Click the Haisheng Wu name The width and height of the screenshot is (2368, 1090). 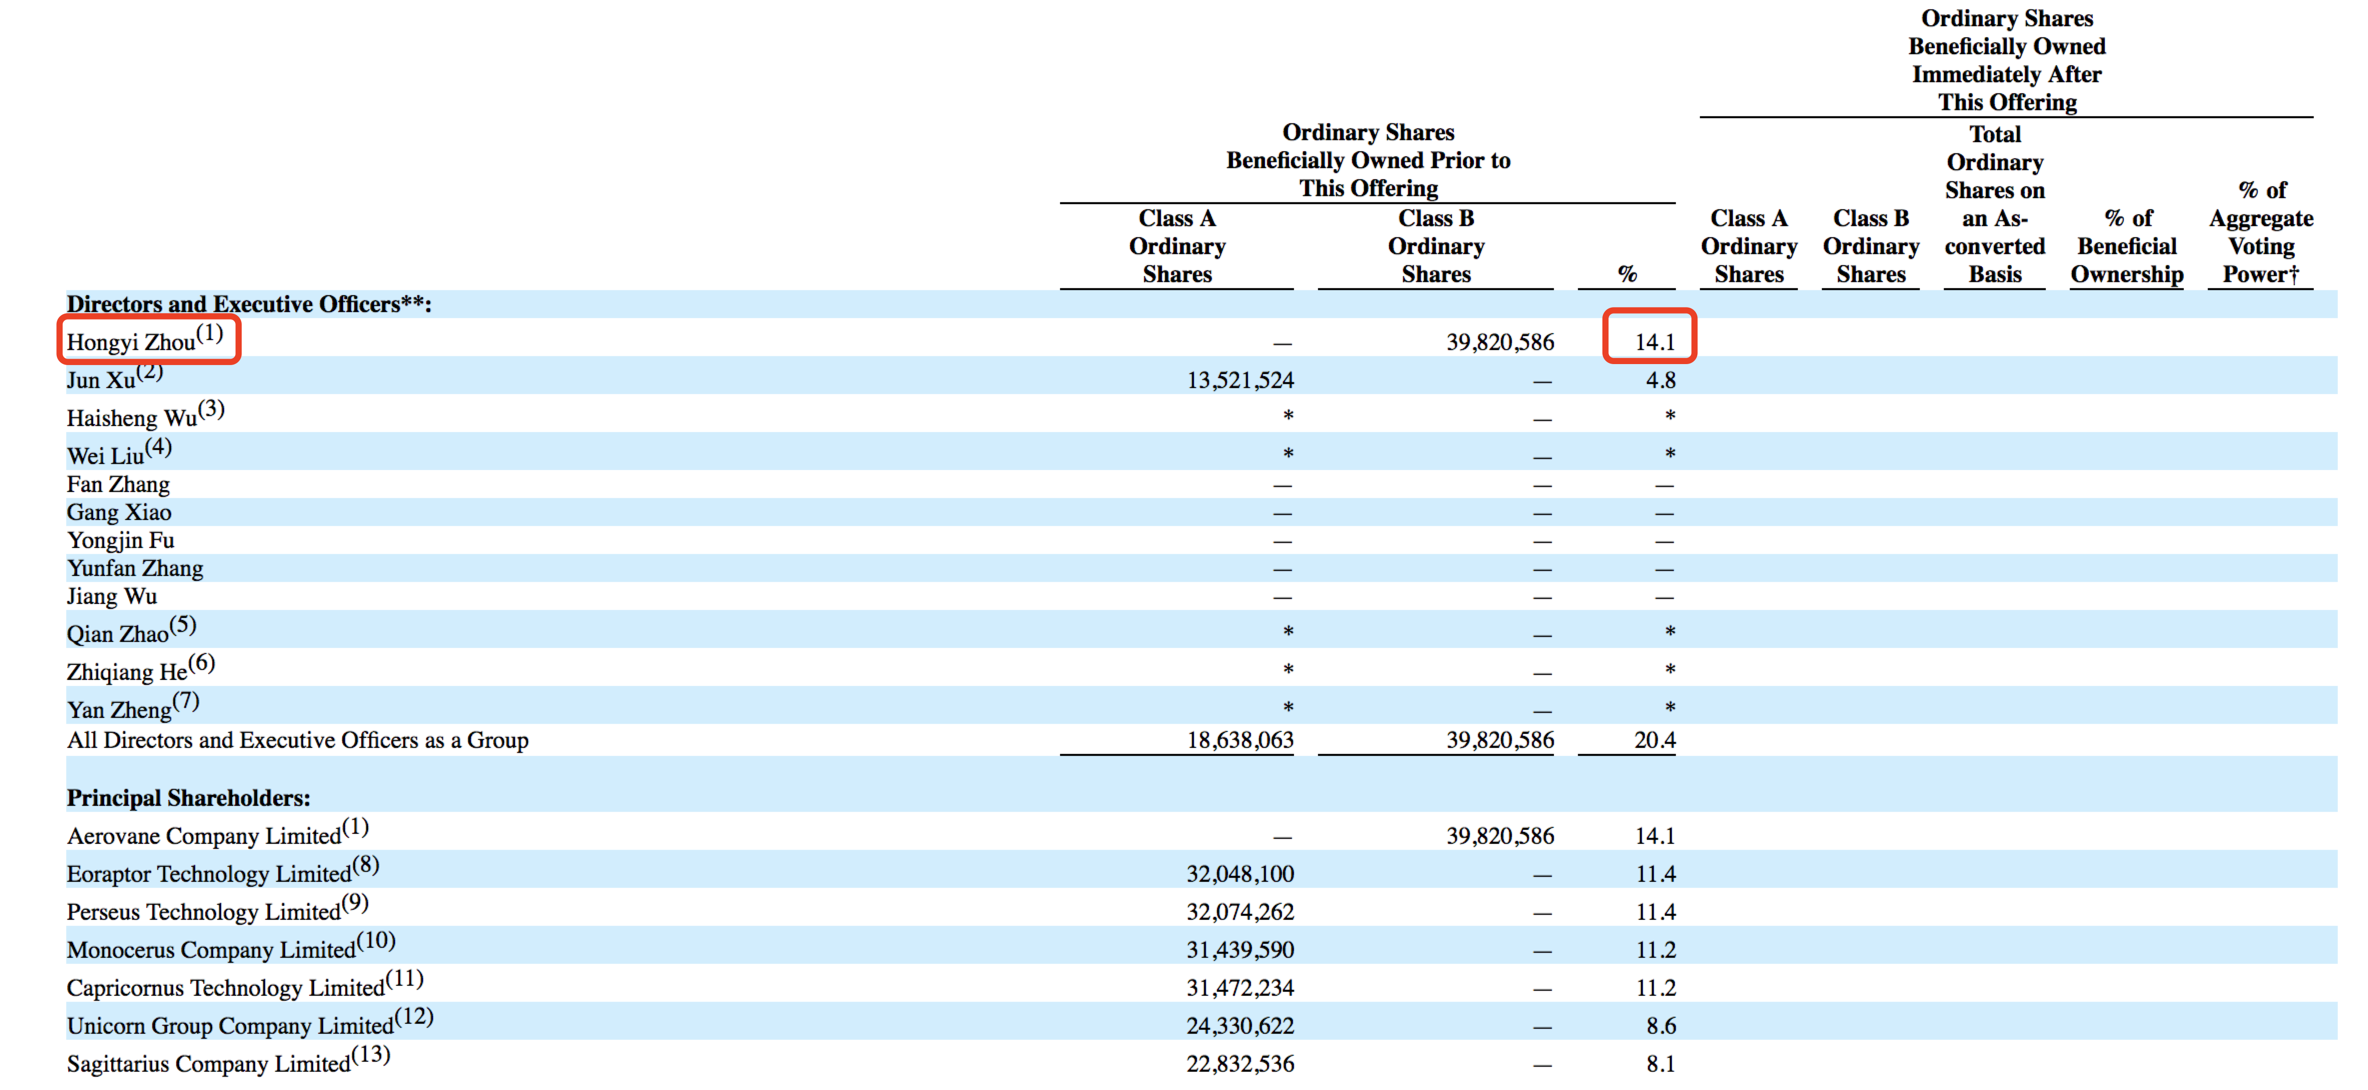(132, 418)
